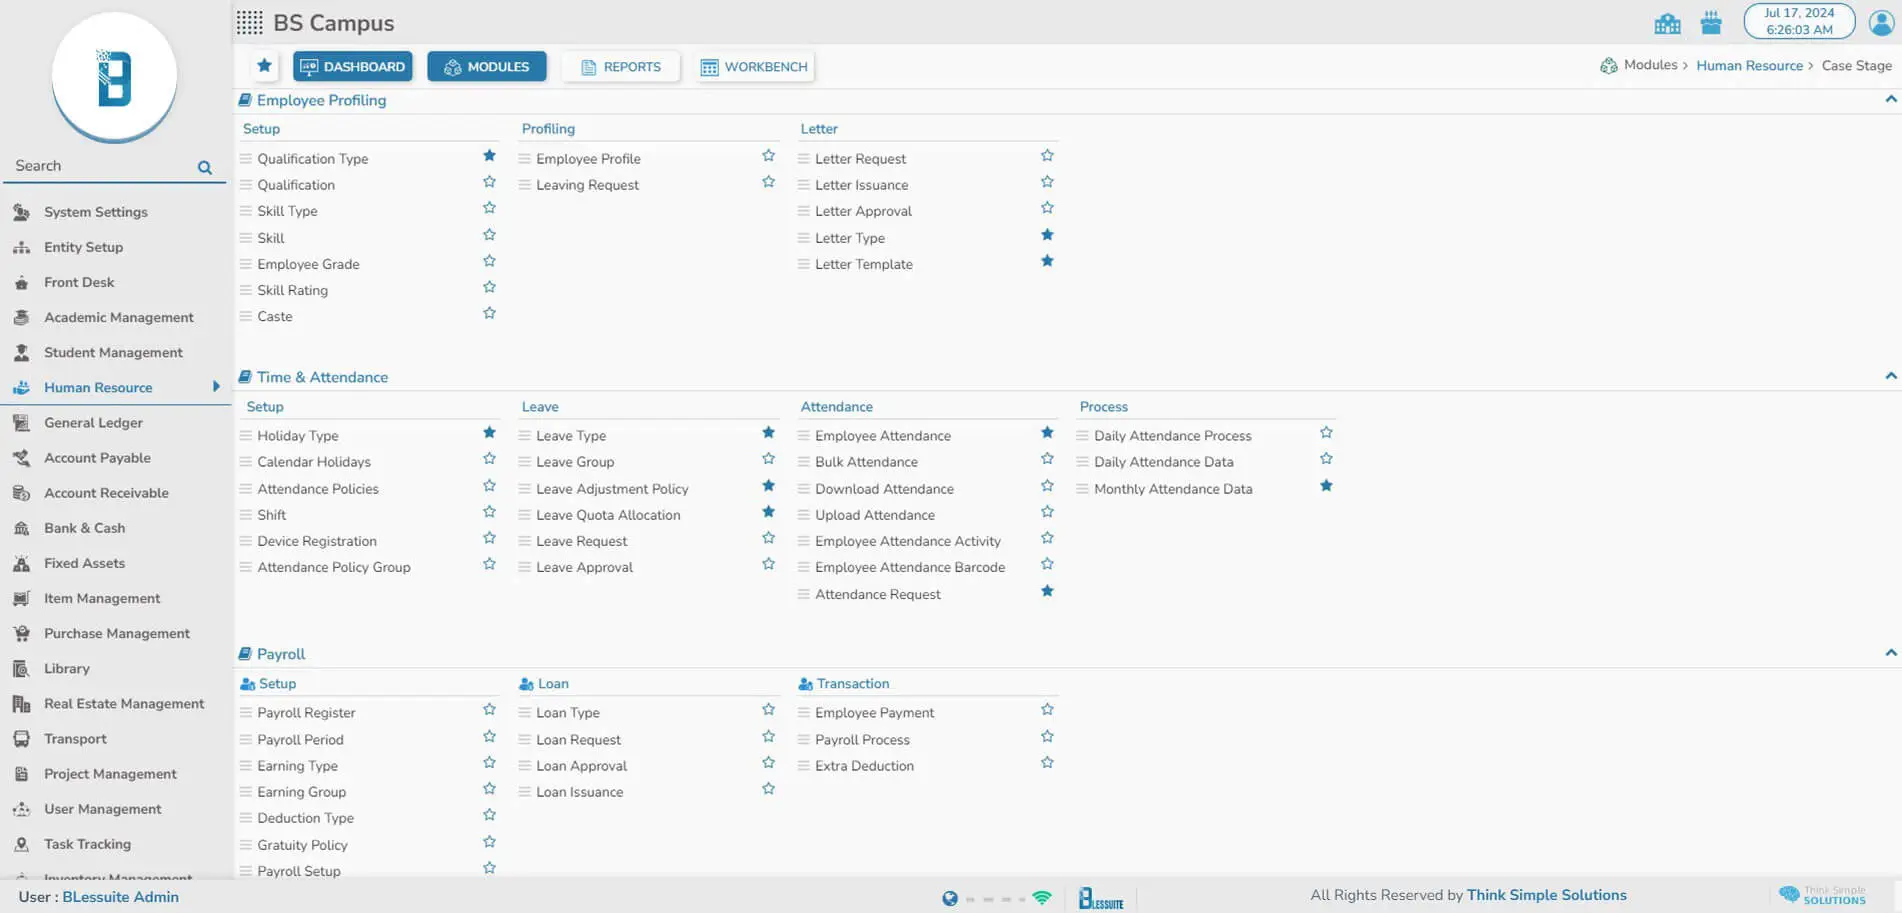Click the Wi-Fi signal icon in footer

(x=1042, y=898)
